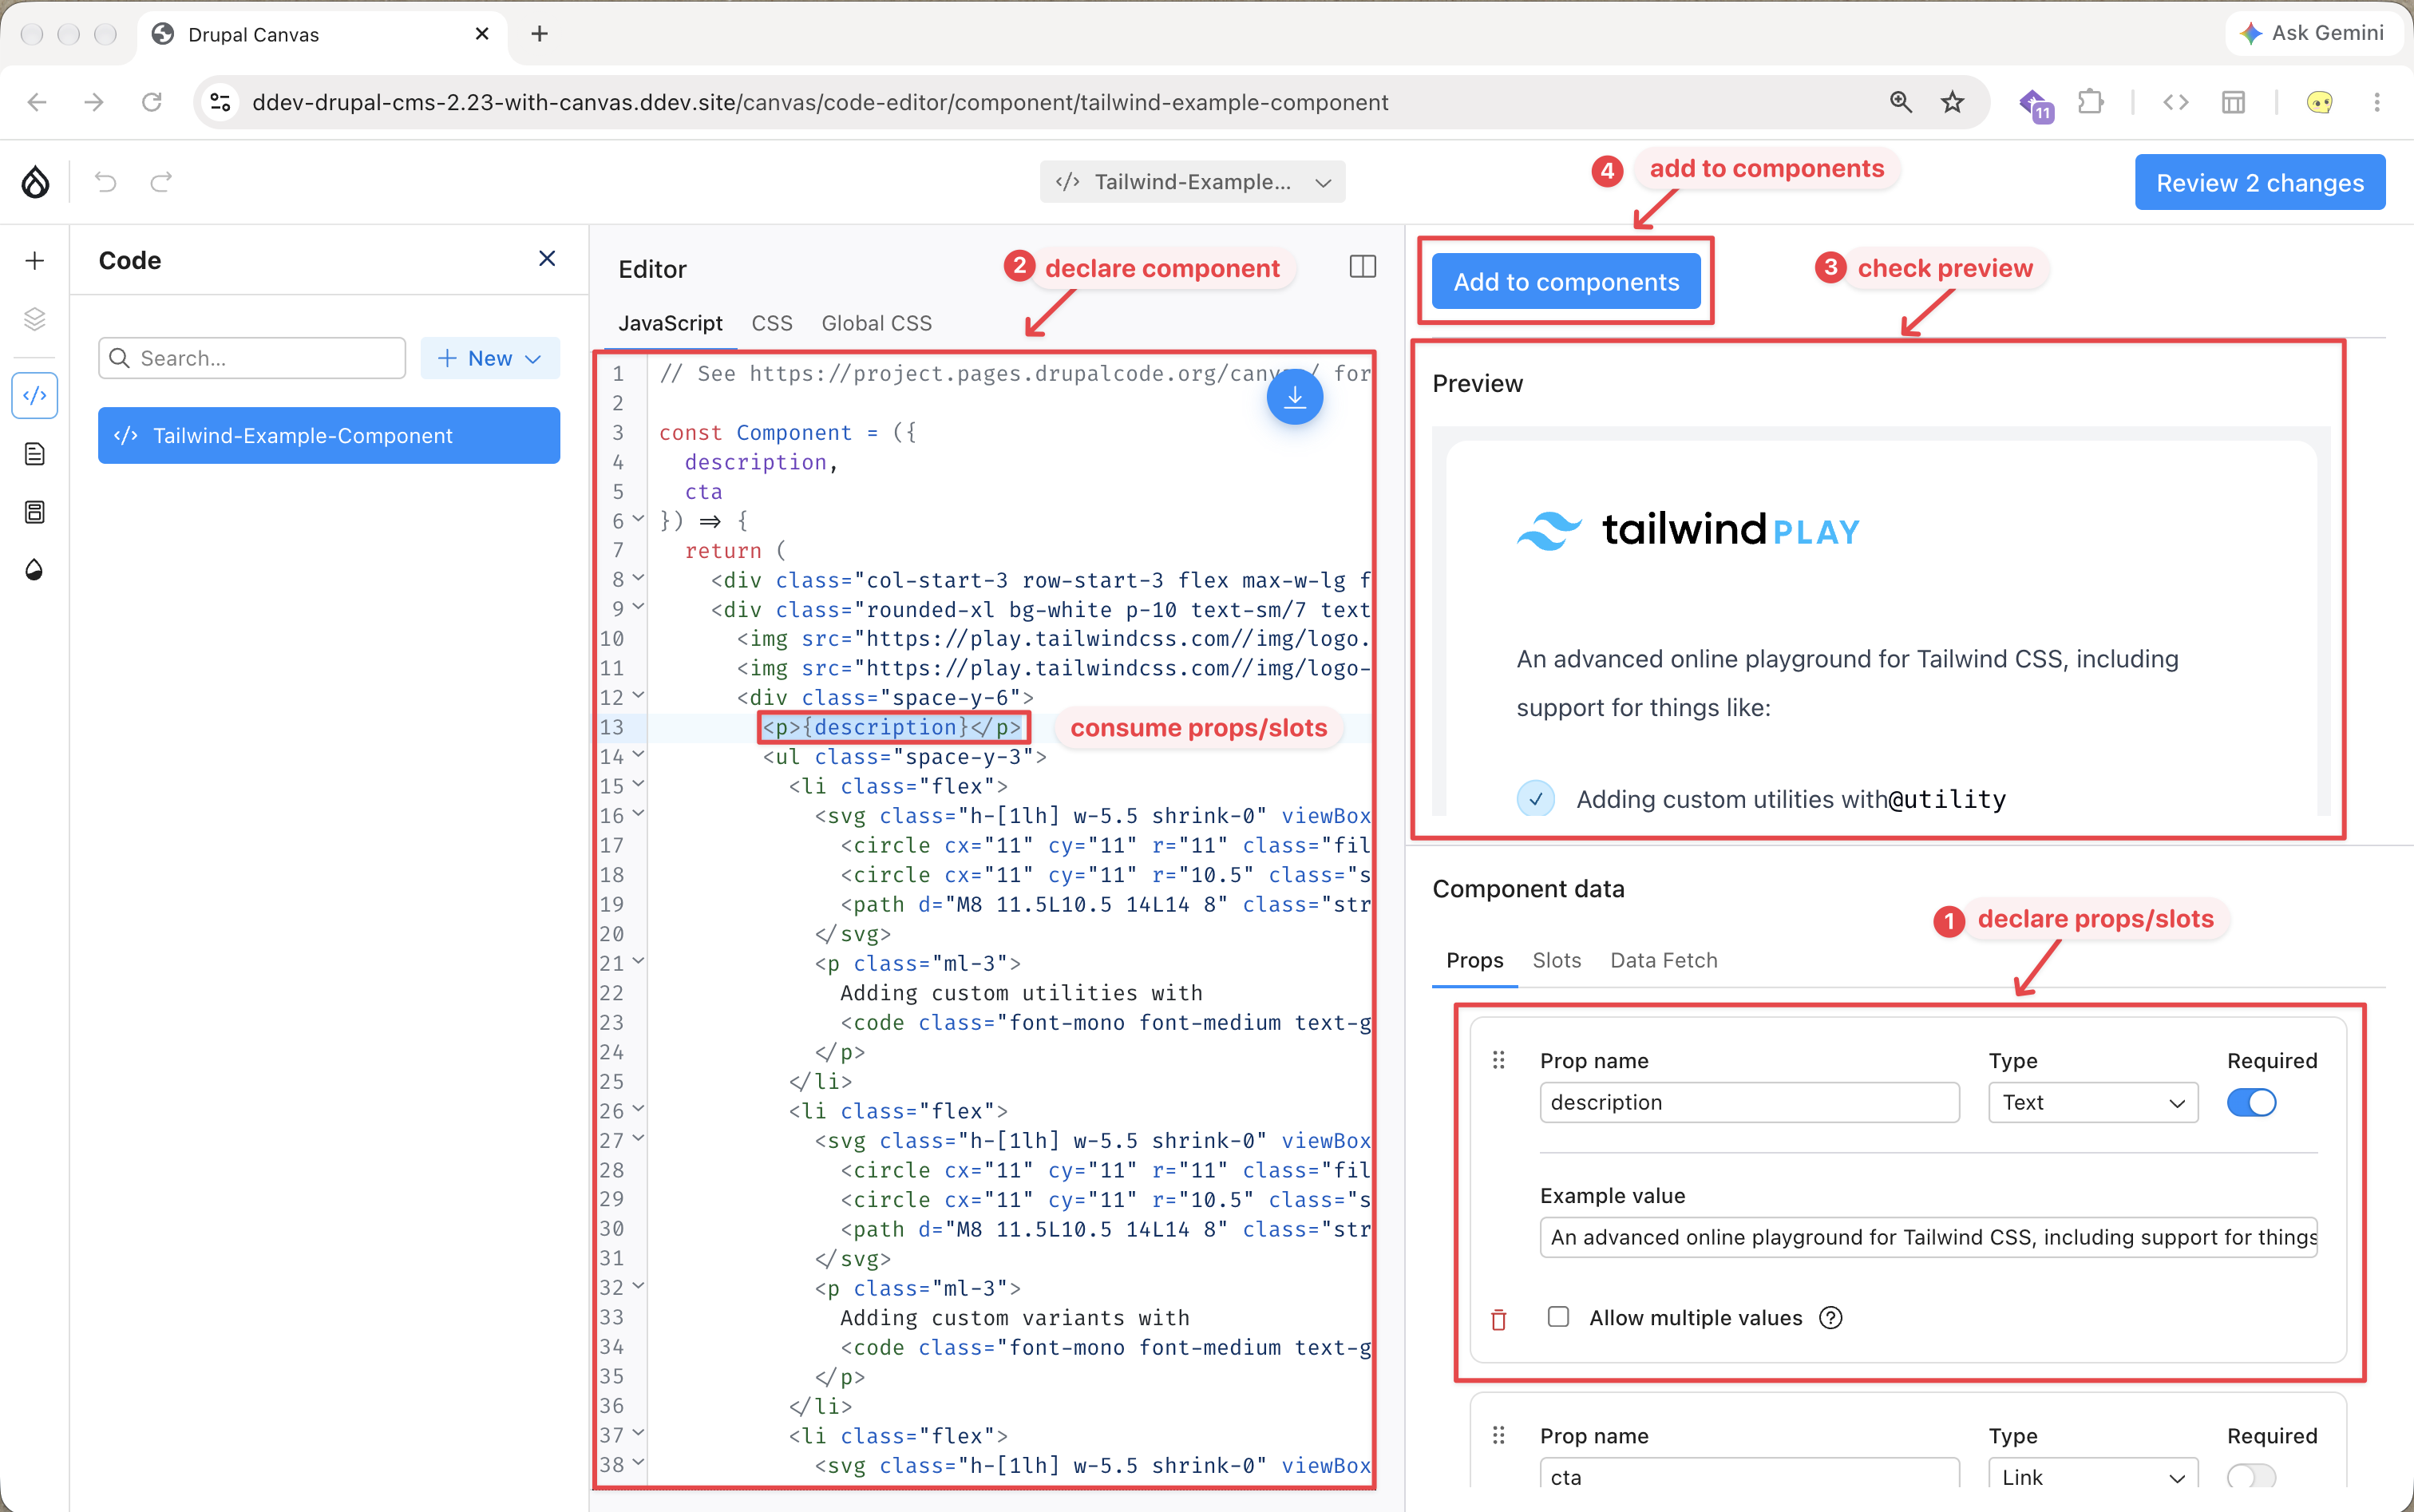Toggle the editor split layout icon
This screenshot has height=1512, width=2414.
coord(1362,267)
